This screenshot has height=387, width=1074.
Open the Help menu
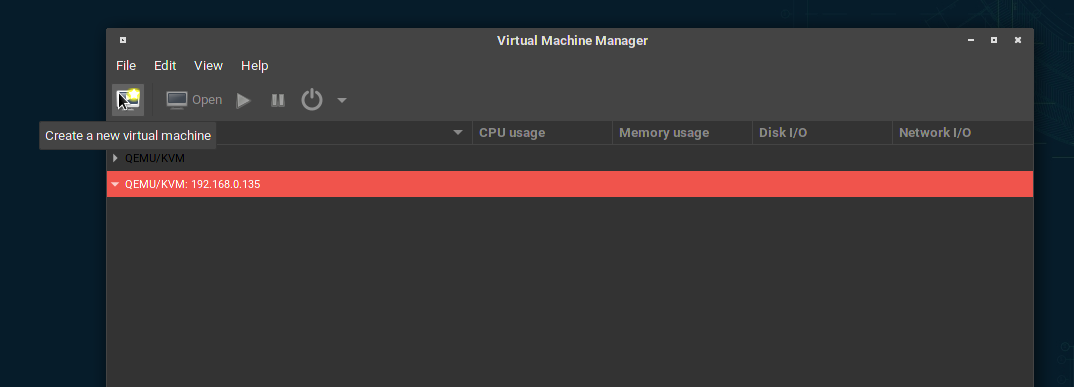(254, 66)
